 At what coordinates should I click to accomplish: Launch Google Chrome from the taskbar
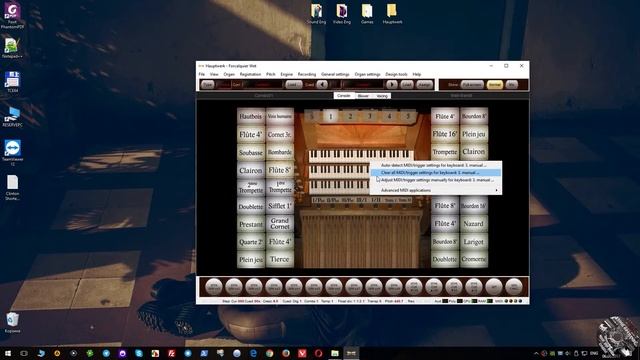(x=269, y=353)
